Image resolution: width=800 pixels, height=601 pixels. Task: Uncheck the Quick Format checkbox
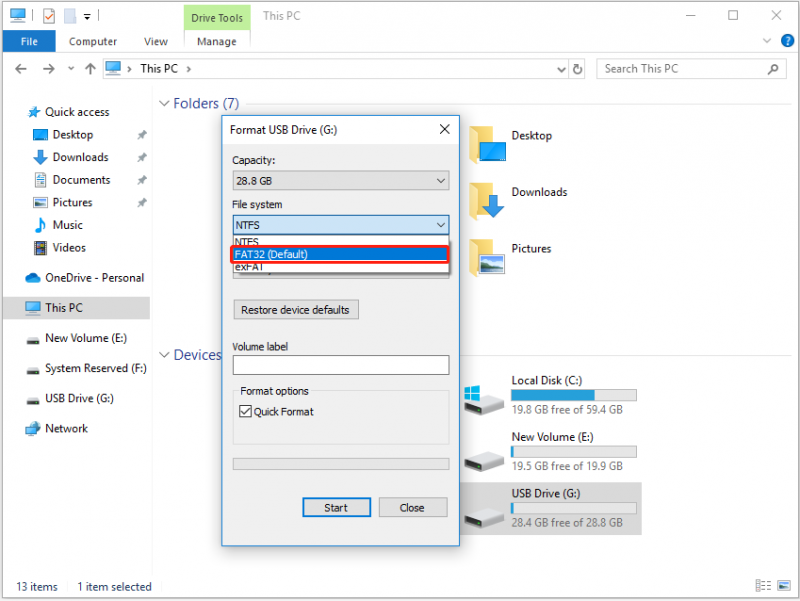click(245, 411)
